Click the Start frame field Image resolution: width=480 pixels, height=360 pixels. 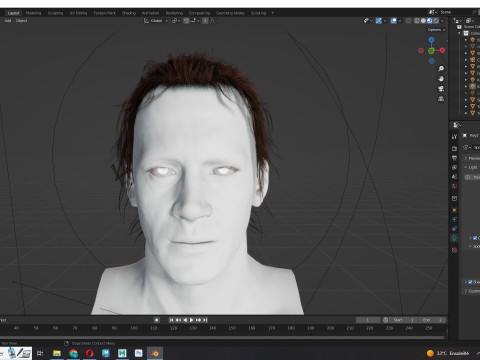coord(404,320)
